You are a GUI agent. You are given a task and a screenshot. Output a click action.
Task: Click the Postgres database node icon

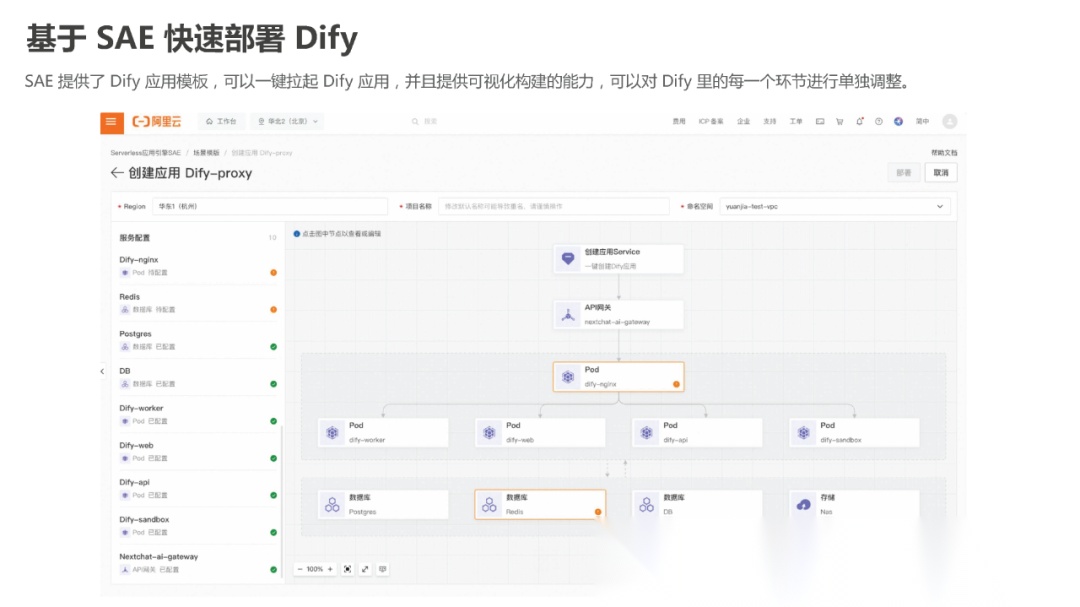point(332,504)
